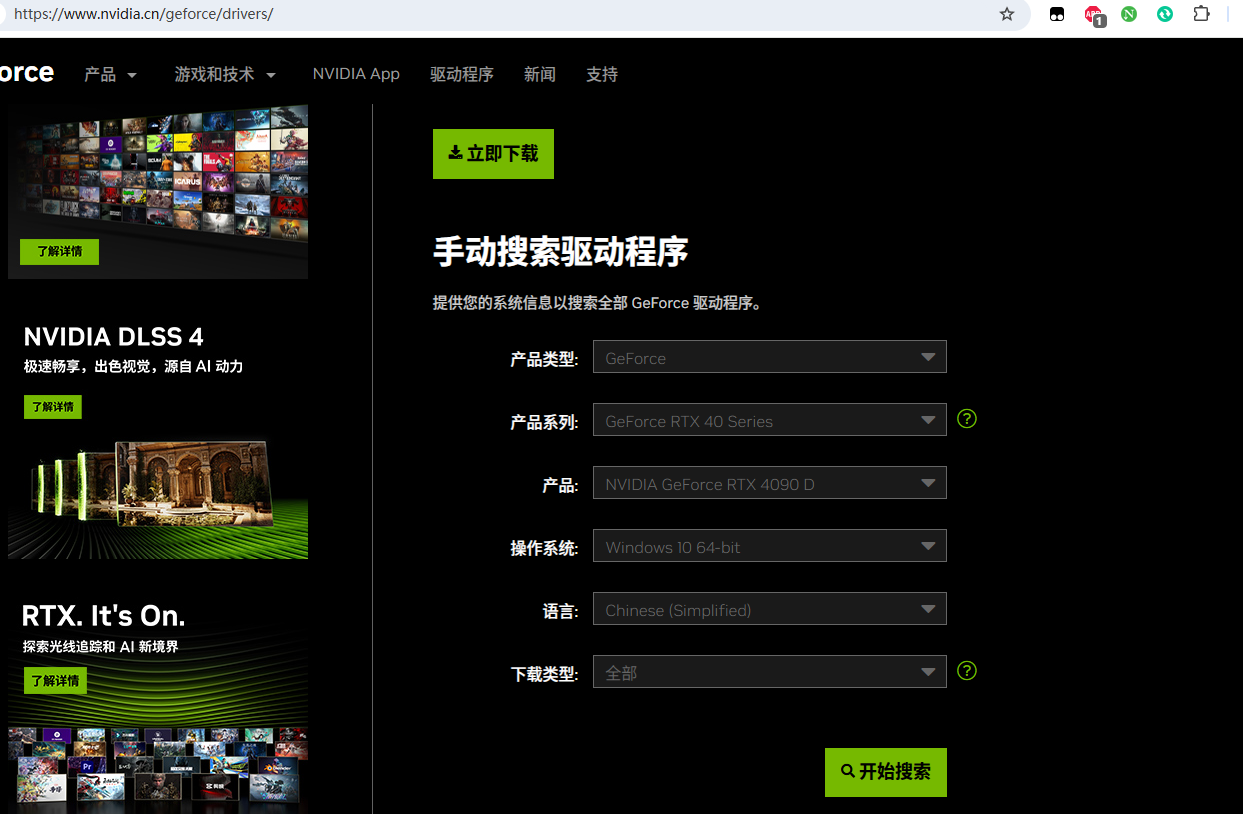1243x814 pixels.
Task: Open the 下载类型 dropdown showing 全部
Action: [769, 672]
